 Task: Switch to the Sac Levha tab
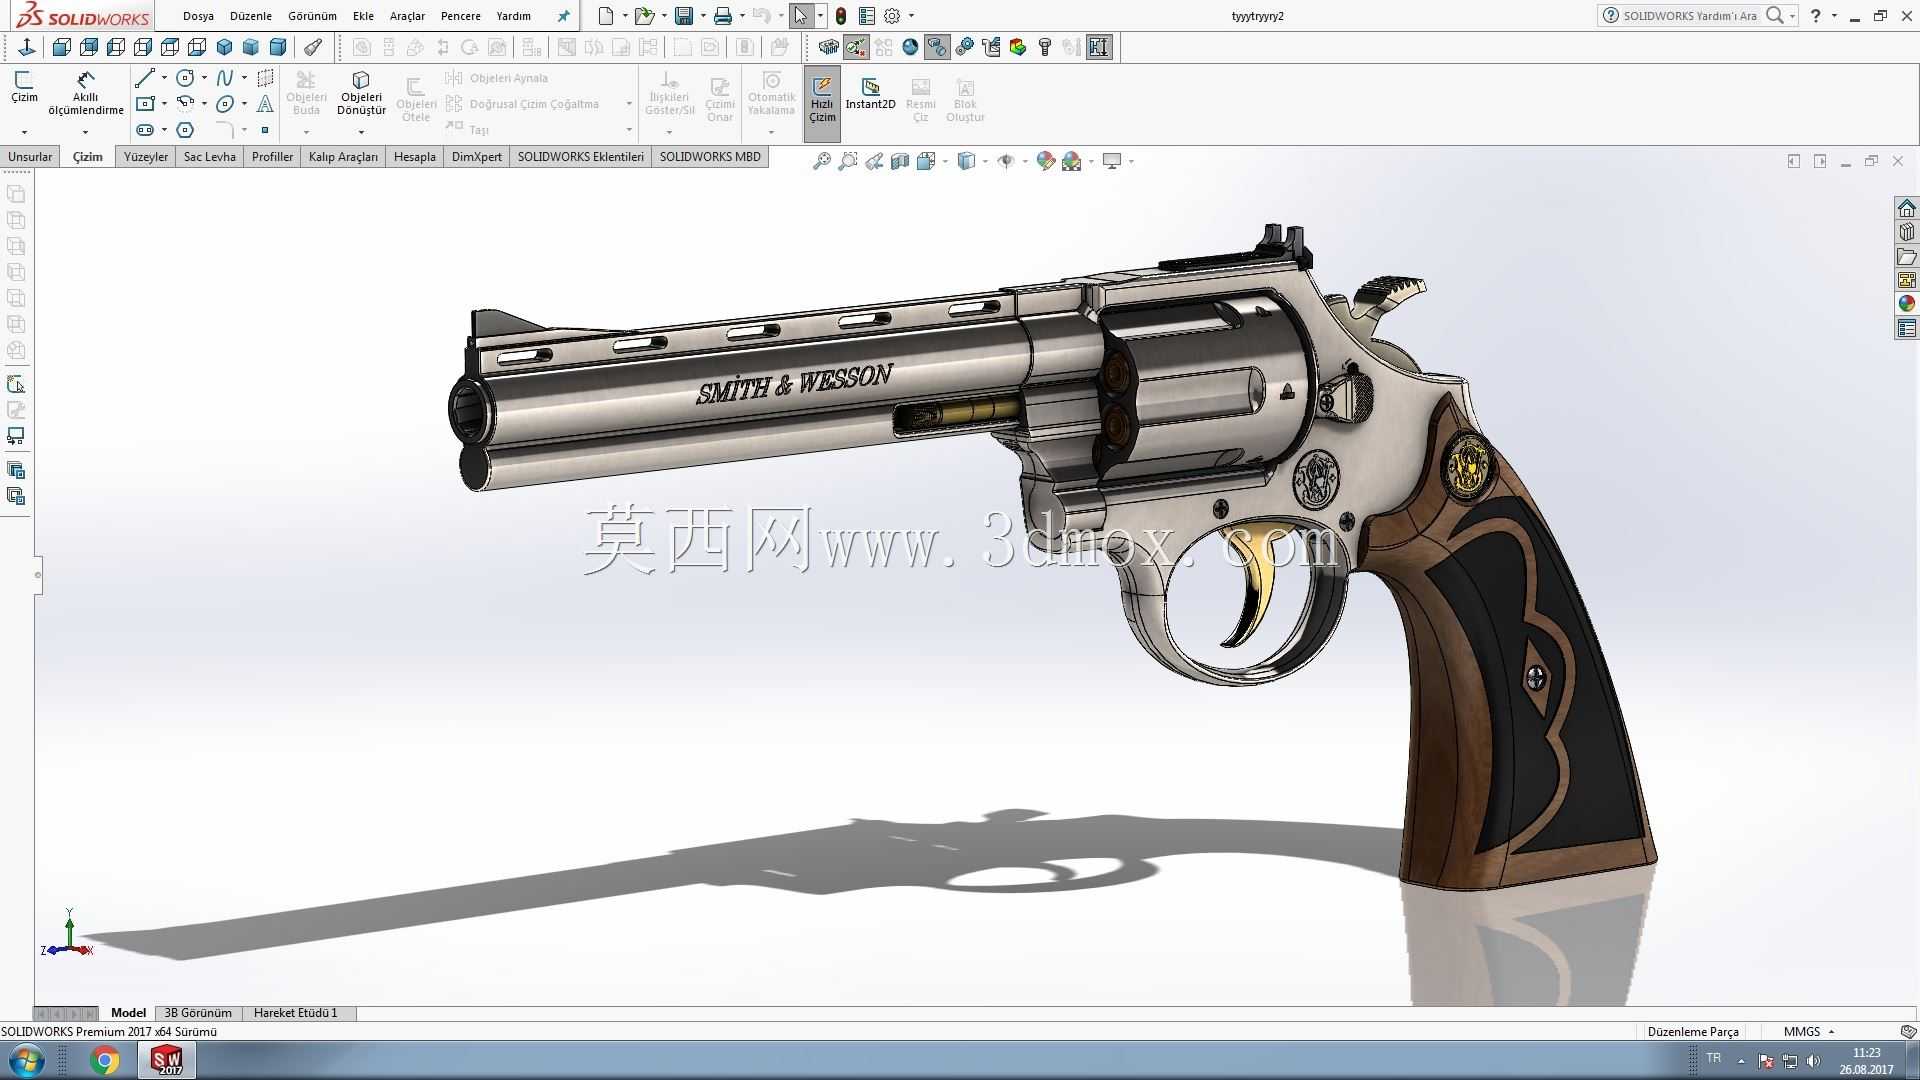tap(210, 157)
